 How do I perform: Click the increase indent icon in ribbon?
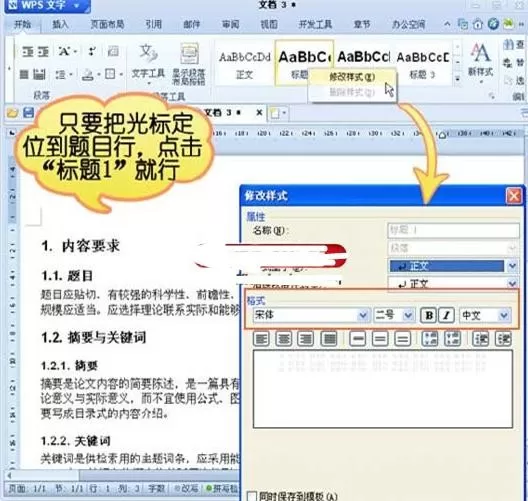(43, 52)
